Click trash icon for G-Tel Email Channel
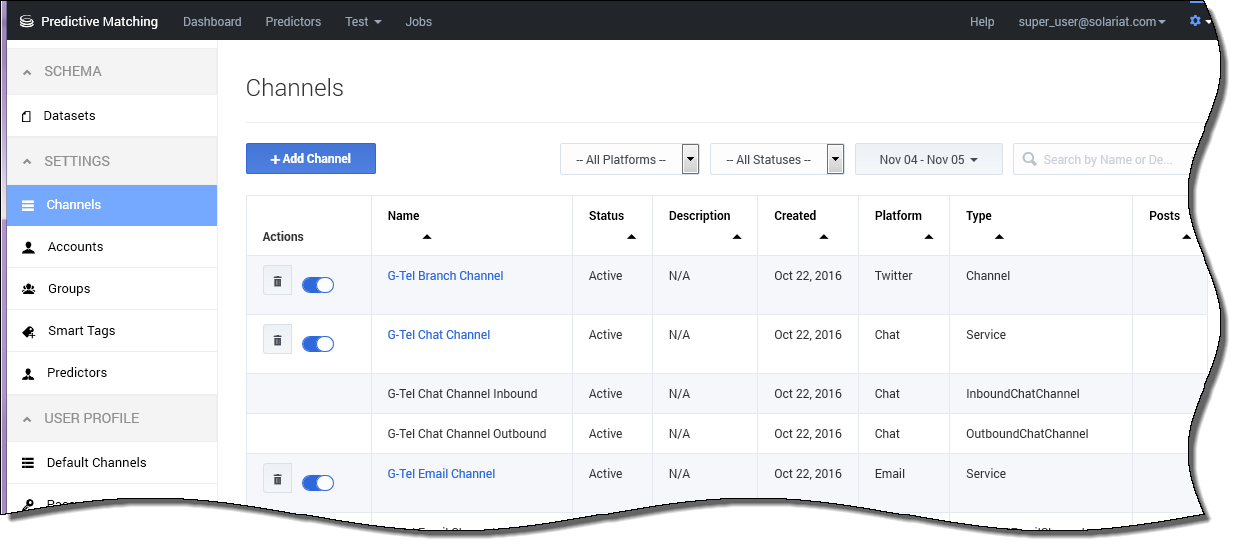This screenshot has width=1237, height=547. tap(277, 479)
